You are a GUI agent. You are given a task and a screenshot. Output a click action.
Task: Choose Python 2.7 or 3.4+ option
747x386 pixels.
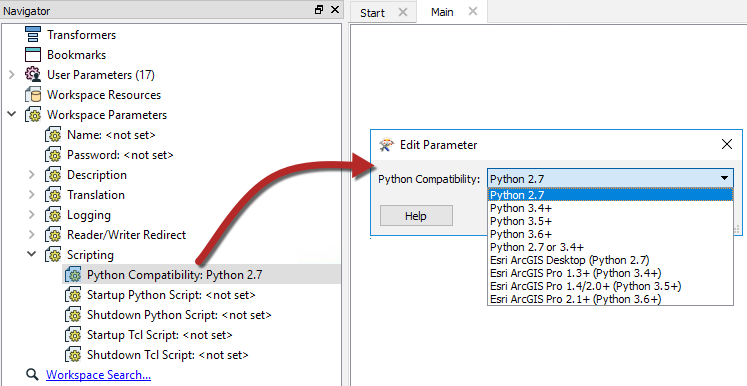tap(610, 247)
